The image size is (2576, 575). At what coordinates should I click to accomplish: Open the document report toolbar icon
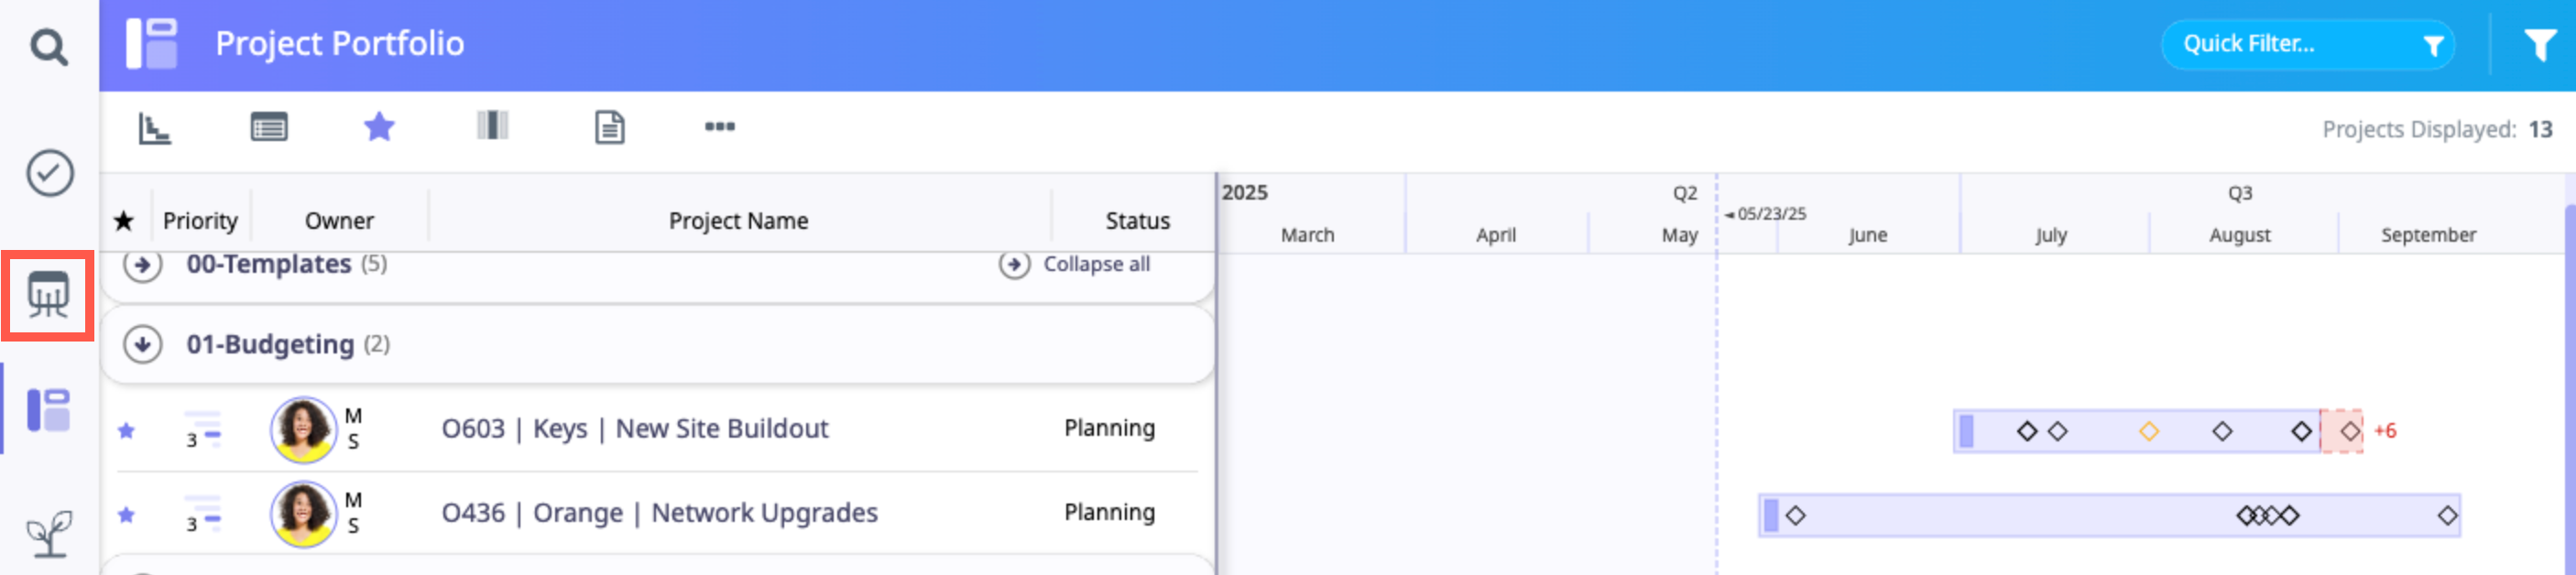click(x=609, y=127)
